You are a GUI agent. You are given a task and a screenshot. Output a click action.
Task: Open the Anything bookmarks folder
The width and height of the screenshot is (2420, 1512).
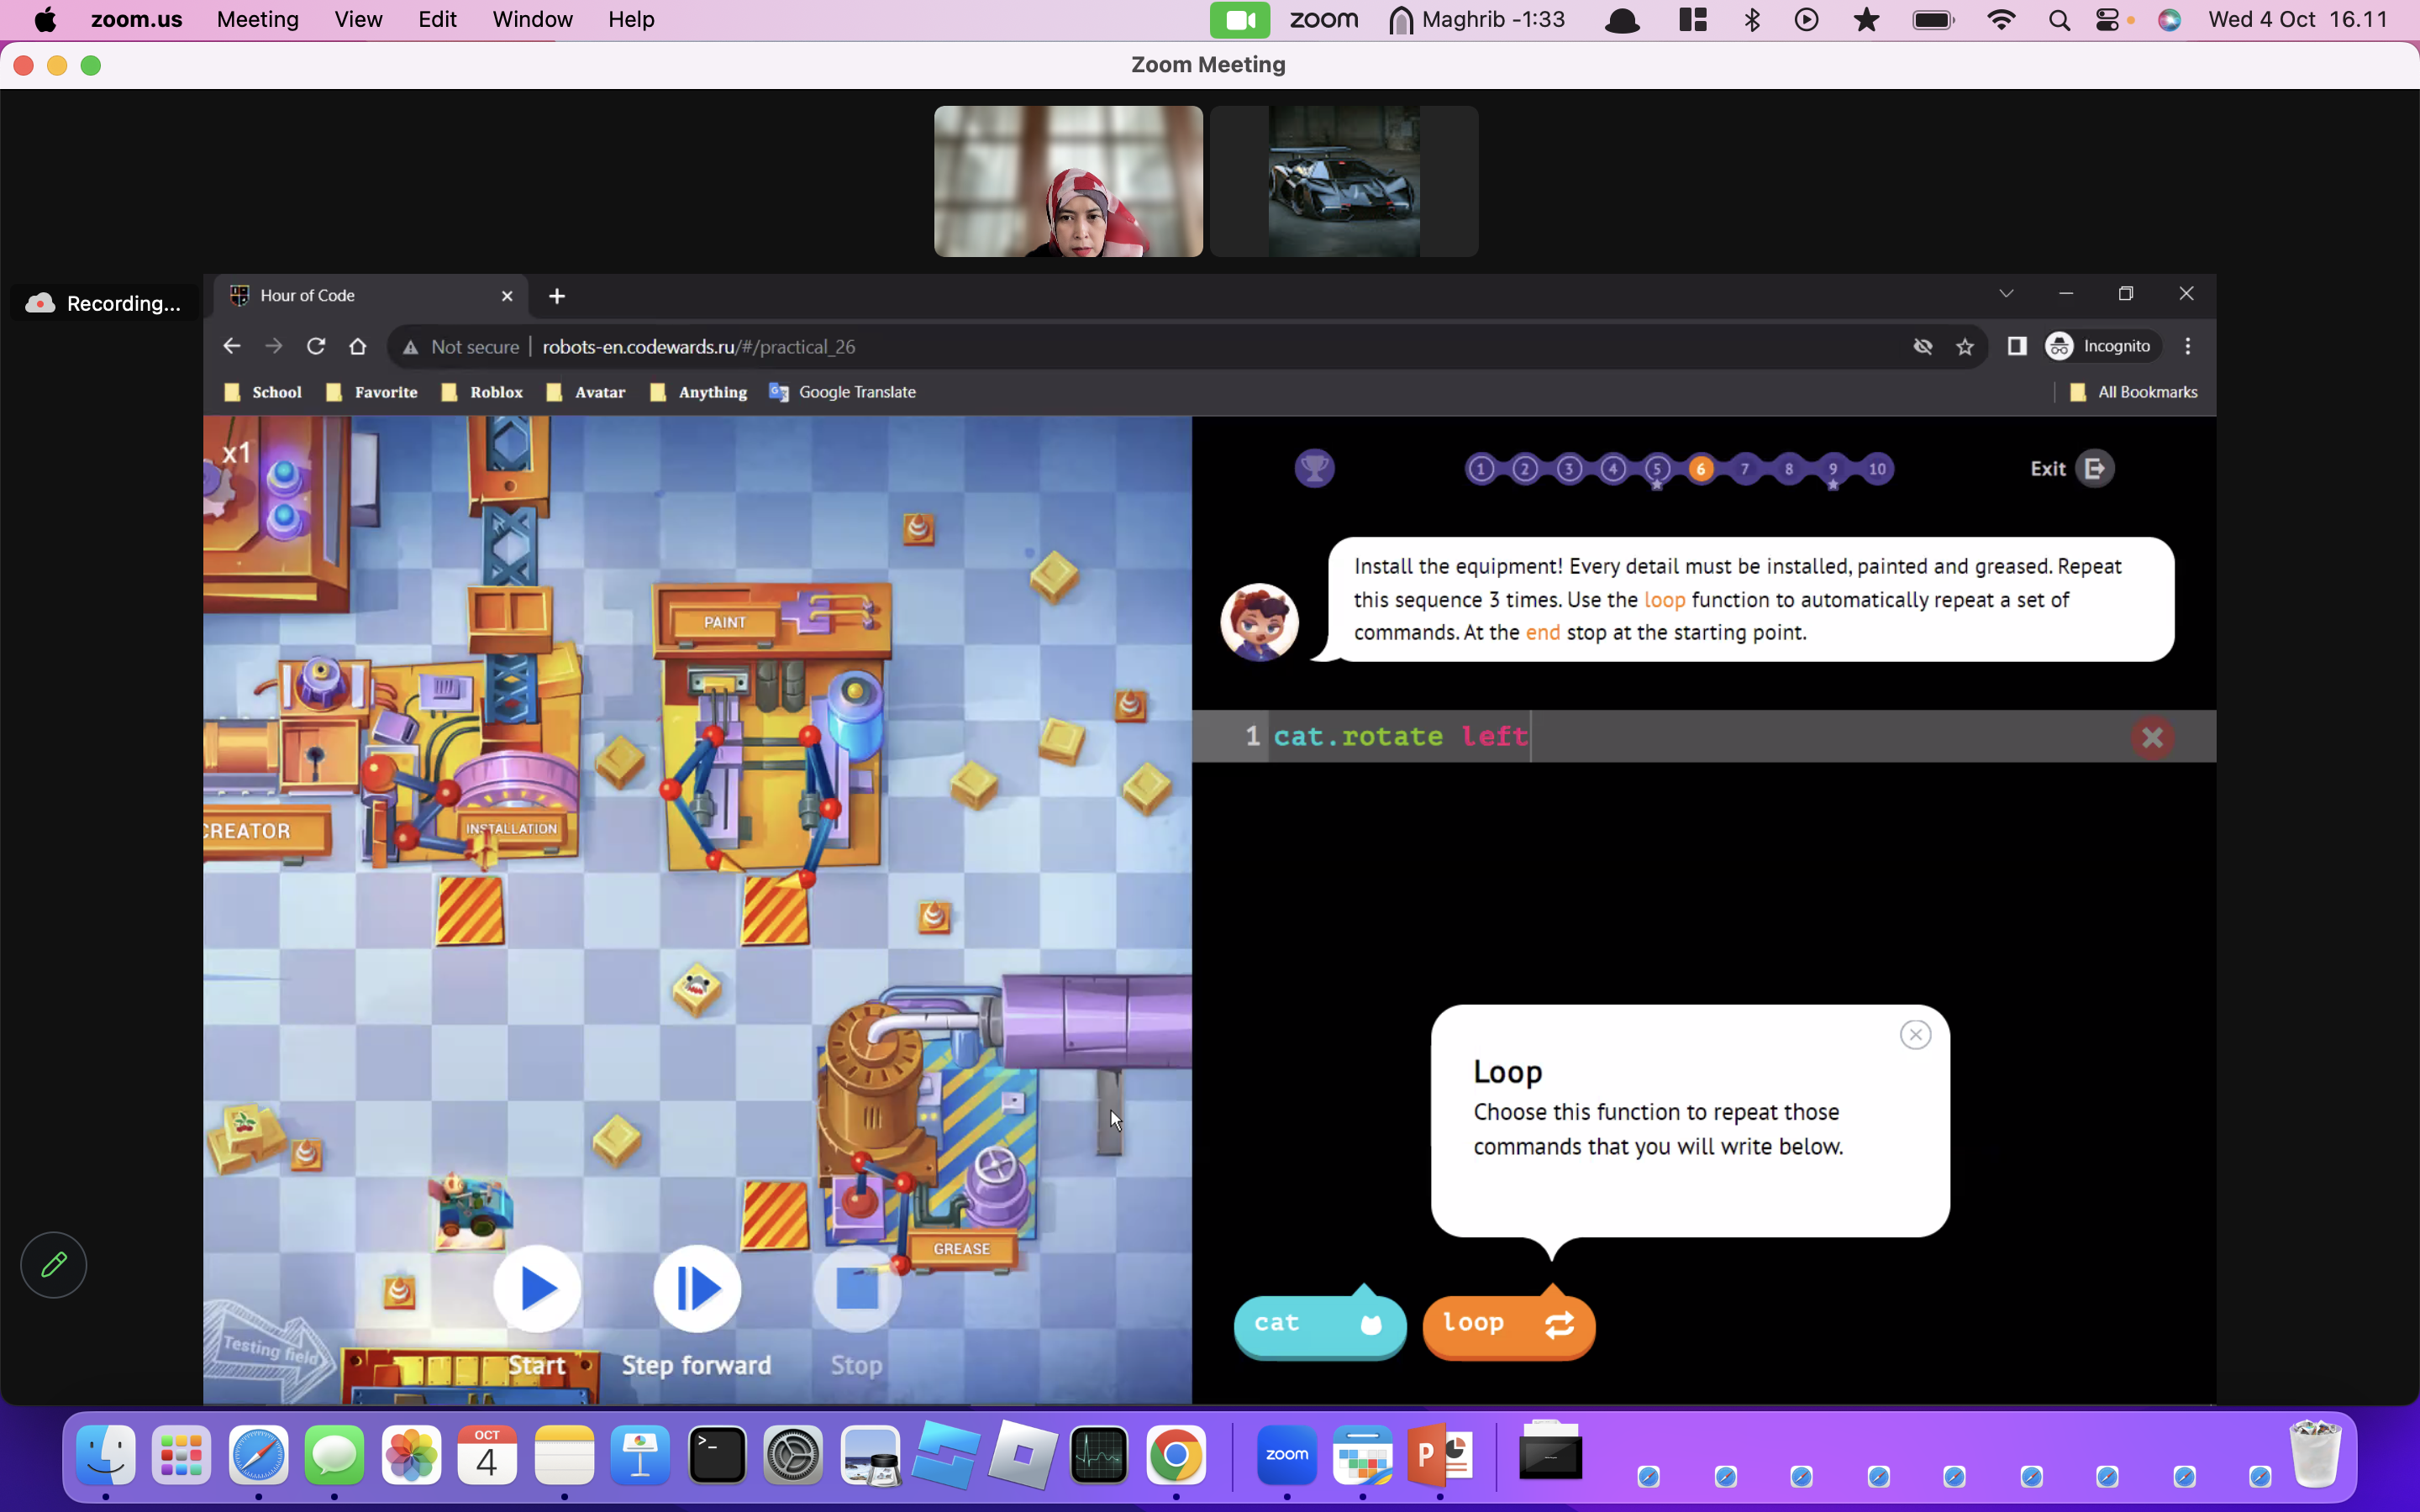pyautogui.click(x=698, y=392)
